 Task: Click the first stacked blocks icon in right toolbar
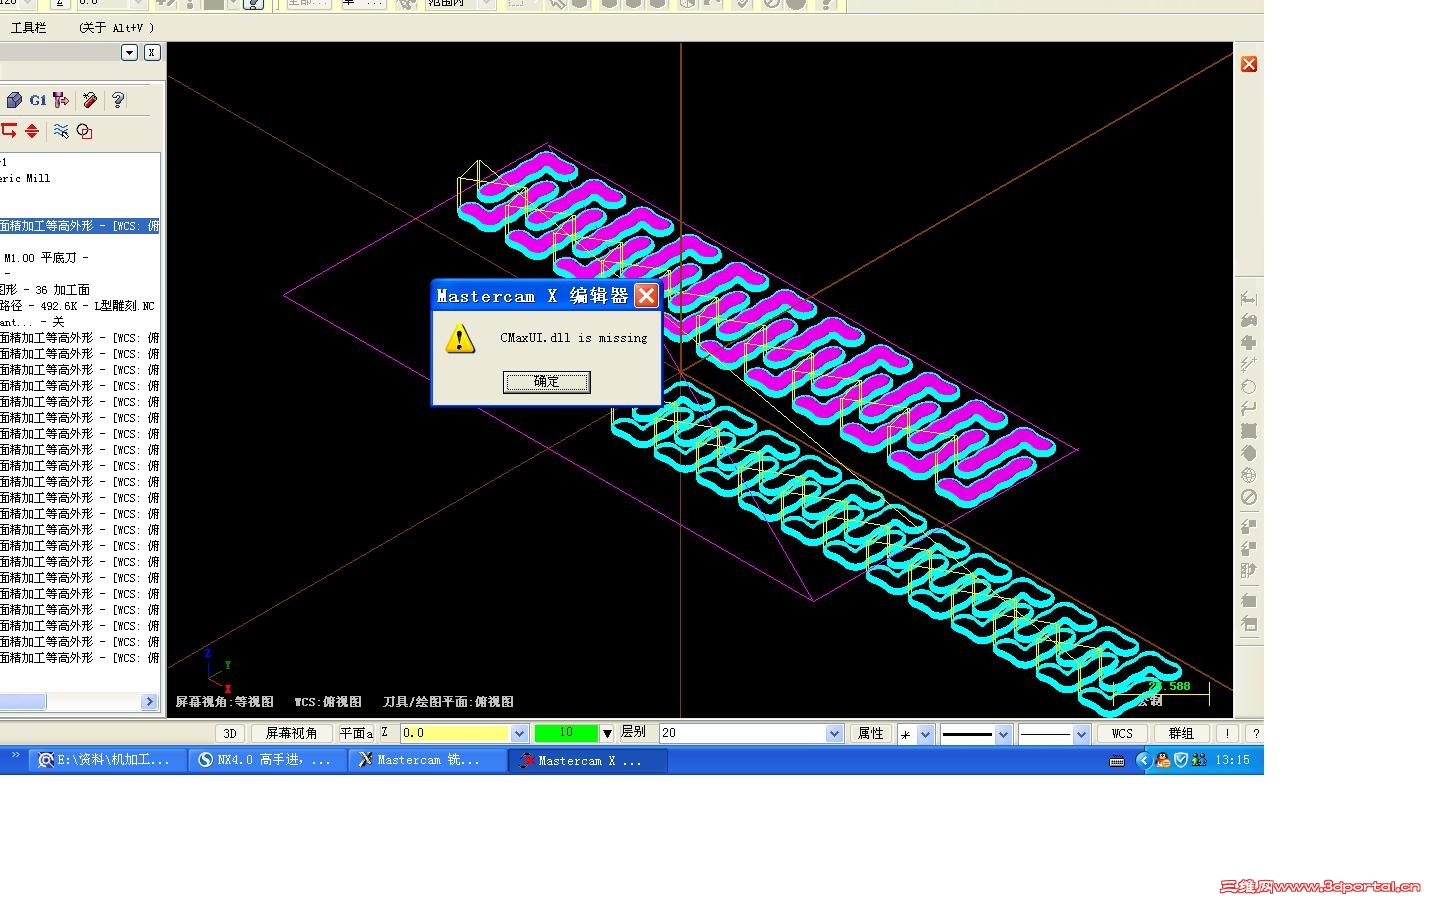[x=1249, y=526]
